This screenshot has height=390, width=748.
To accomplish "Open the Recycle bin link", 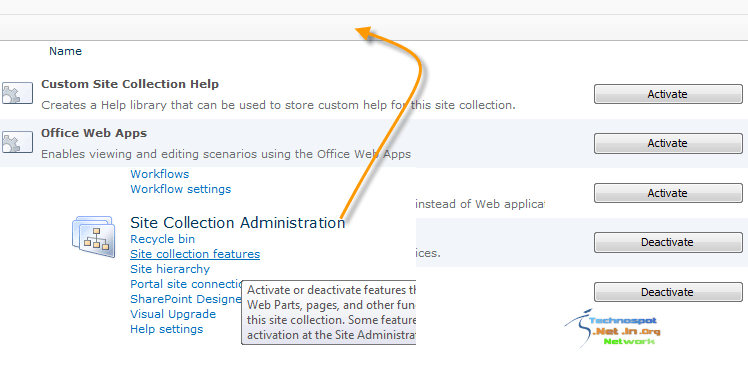I will click(x=163, y=239).
